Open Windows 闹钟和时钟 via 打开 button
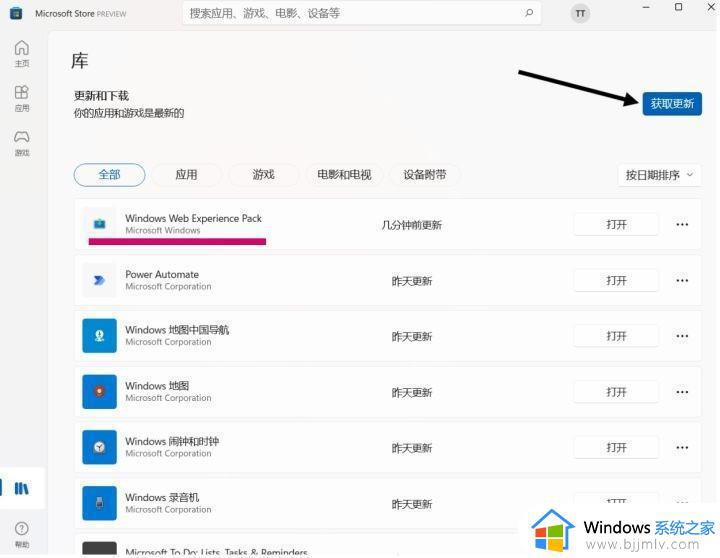The width and height of the screenshot is (720, 558). click(616, 448)
